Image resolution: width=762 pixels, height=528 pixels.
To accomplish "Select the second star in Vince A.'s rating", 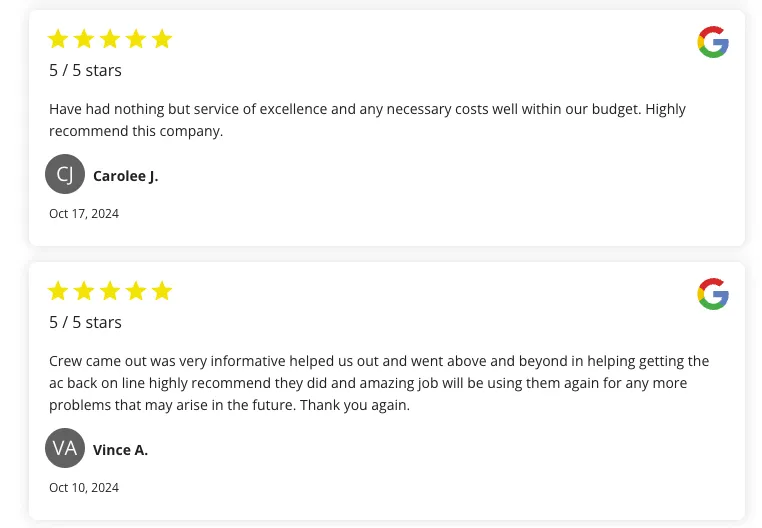I will click(84, 291).
